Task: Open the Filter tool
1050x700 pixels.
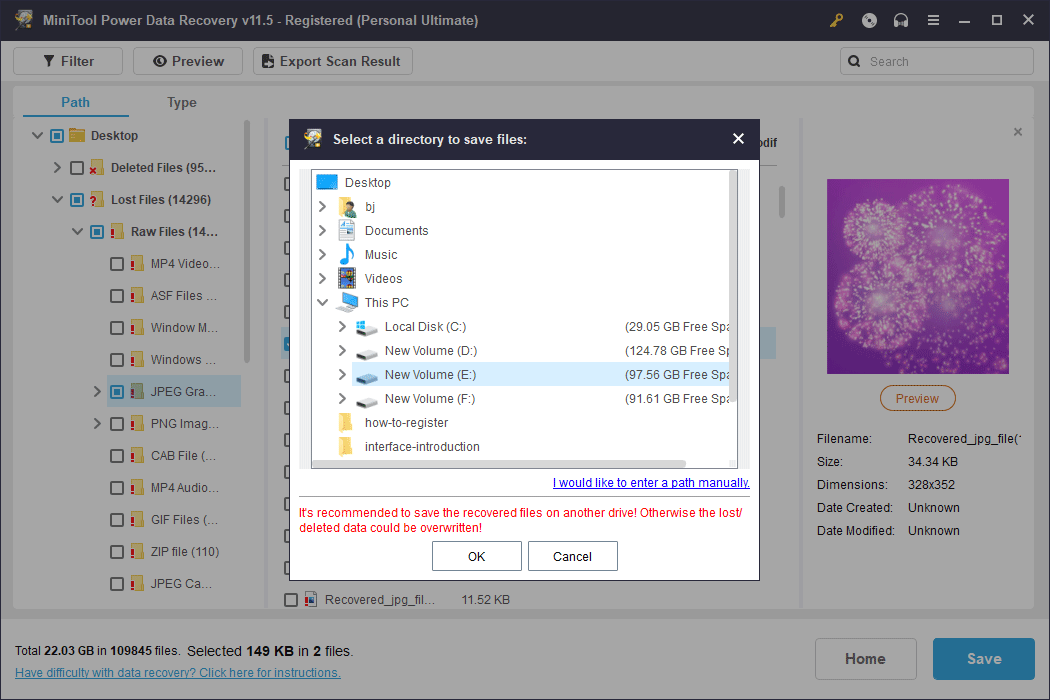Action: pyautogui.click(x=68, y=61)
